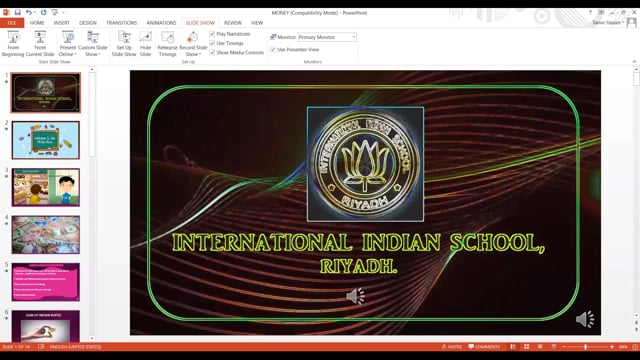This screenshot has width=640, height=360.
Task: Click Save icon in quick access toolbar
Action: (x=18, y=13)
